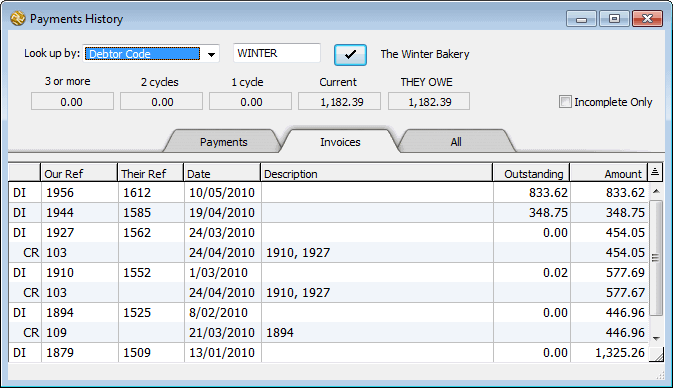Image resolution: width=673 pixels, height=388 pixels.
Task: Click Outstanding value 833.62
Action: point(548,192)
